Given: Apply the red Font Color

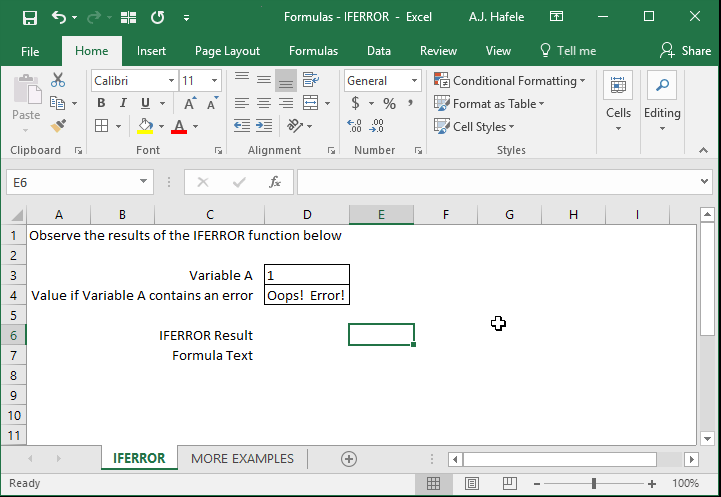Looking at the screenshot, I should point(179,126).
